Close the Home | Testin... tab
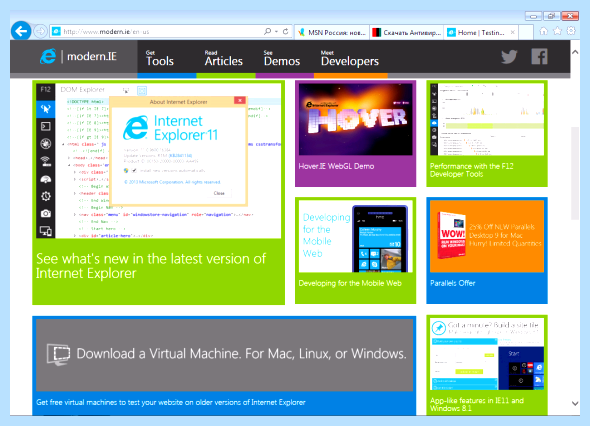Screen dimensions: 590x426 pyautogui.click(x=512, y=32)
